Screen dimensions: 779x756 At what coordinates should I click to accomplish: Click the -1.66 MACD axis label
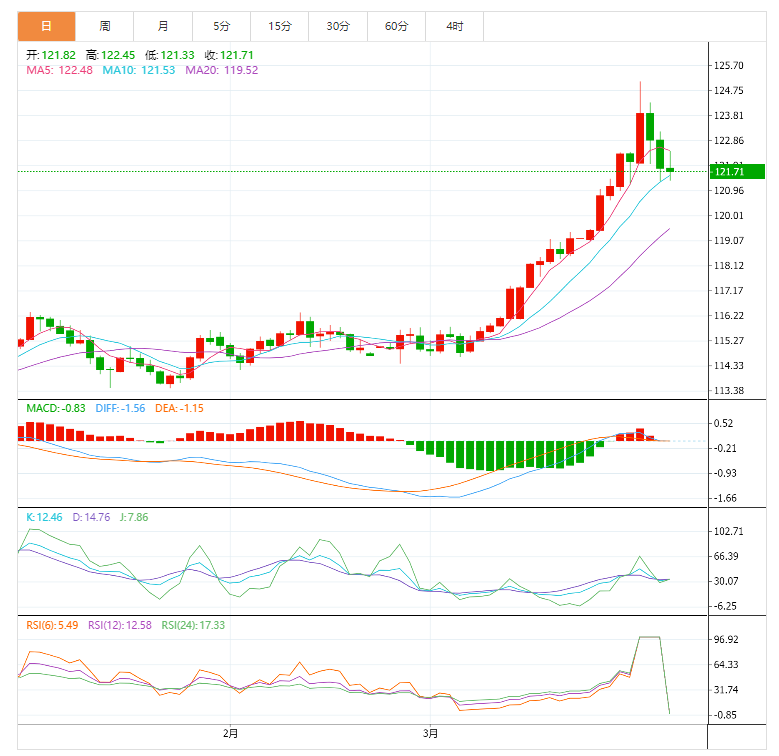[725, 498]
